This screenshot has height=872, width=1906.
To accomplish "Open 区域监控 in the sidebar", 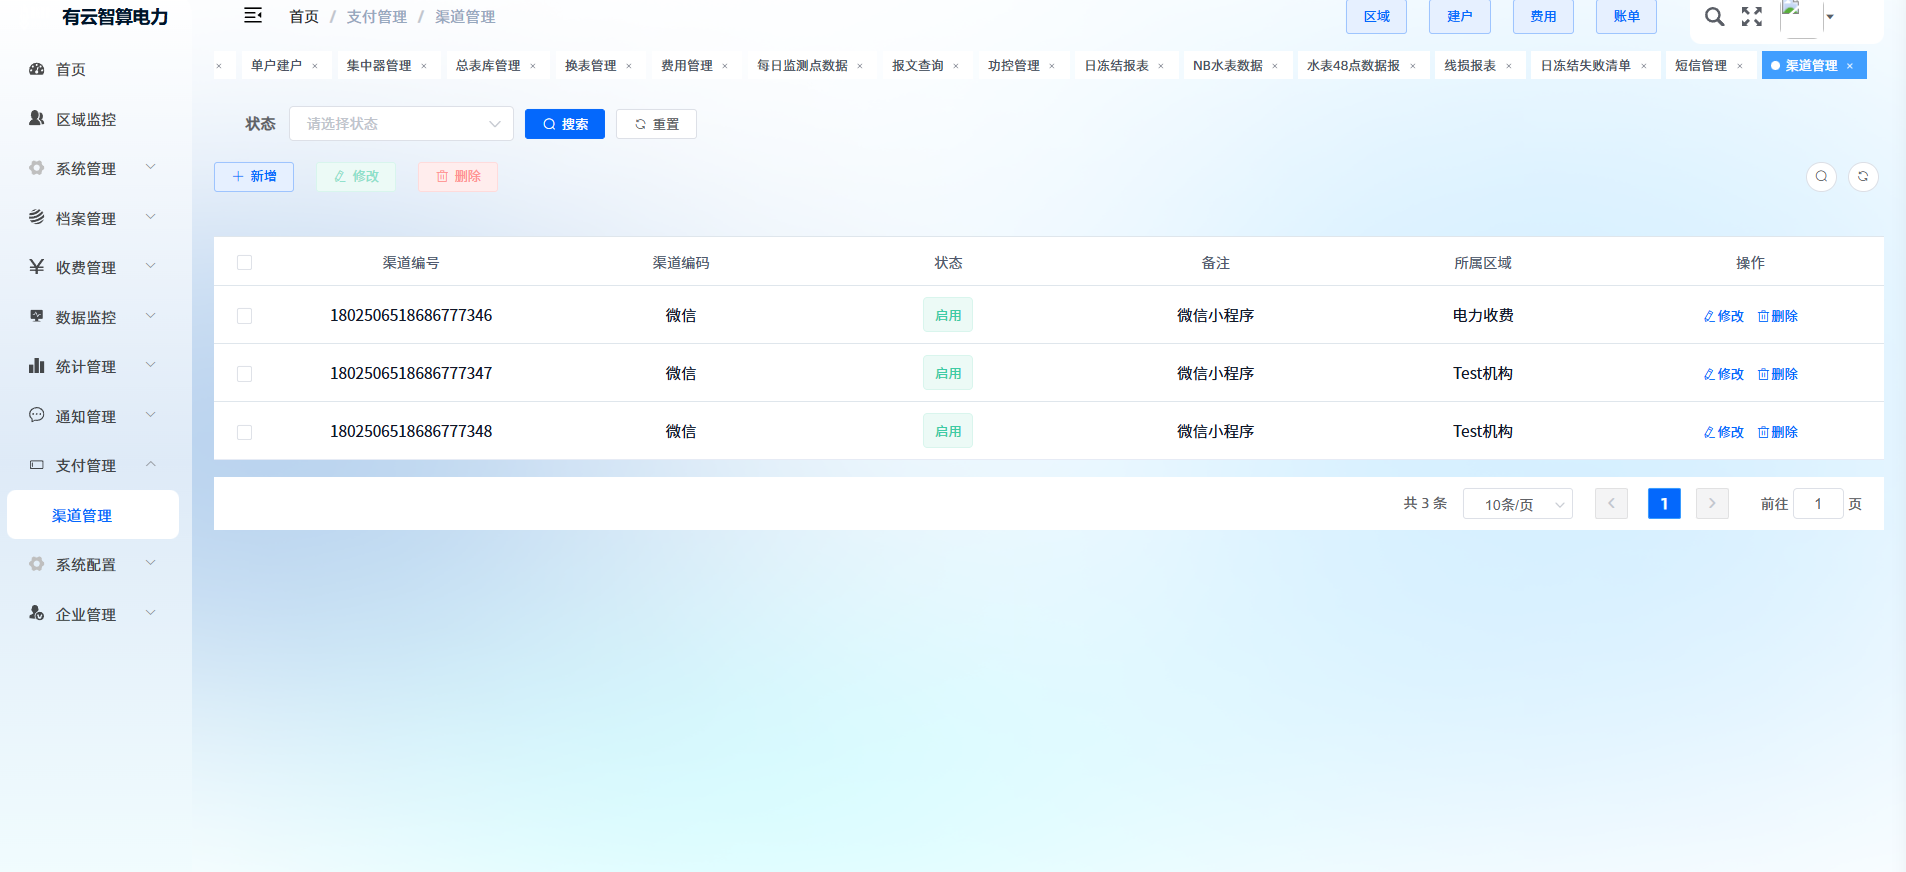I will pyautogui.click(x=85, y=120).
